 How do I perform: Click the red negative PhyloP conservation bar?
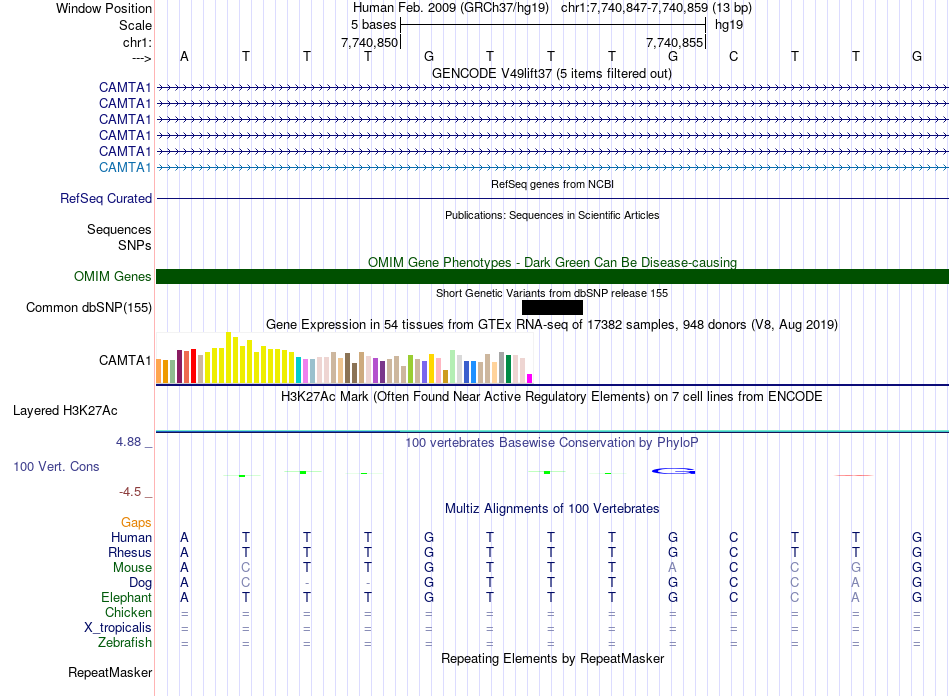click(854, 476)
